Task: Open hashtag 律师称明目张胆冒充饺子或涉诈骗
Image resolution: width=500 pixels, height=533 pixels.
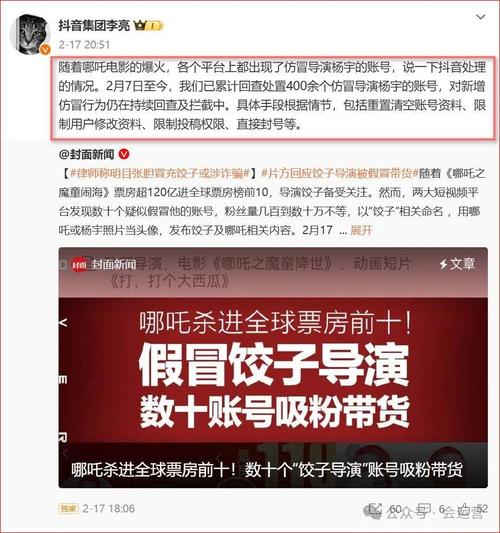Action: [x=160, y=173]
